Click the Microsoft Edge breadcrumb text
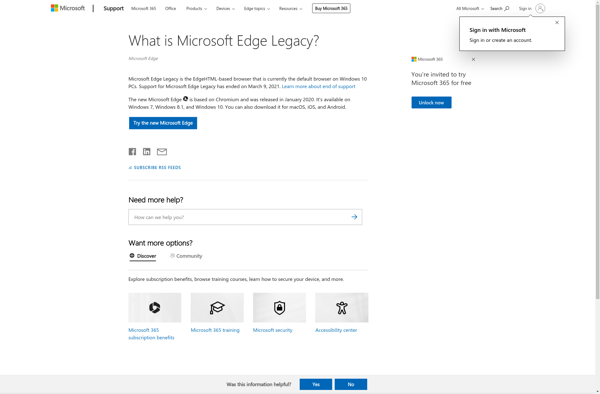 pos(143,59)
